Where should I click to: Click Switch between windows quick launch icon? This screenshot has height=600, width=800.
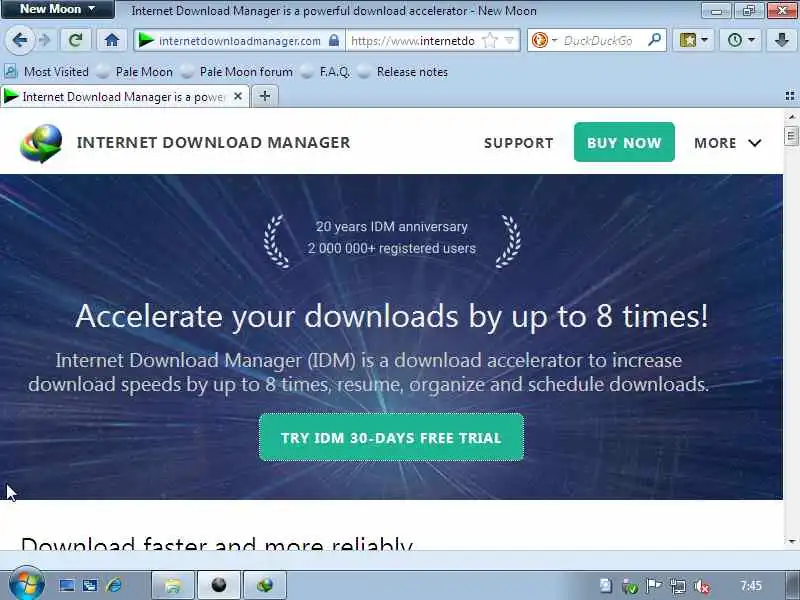pos(90,585)
